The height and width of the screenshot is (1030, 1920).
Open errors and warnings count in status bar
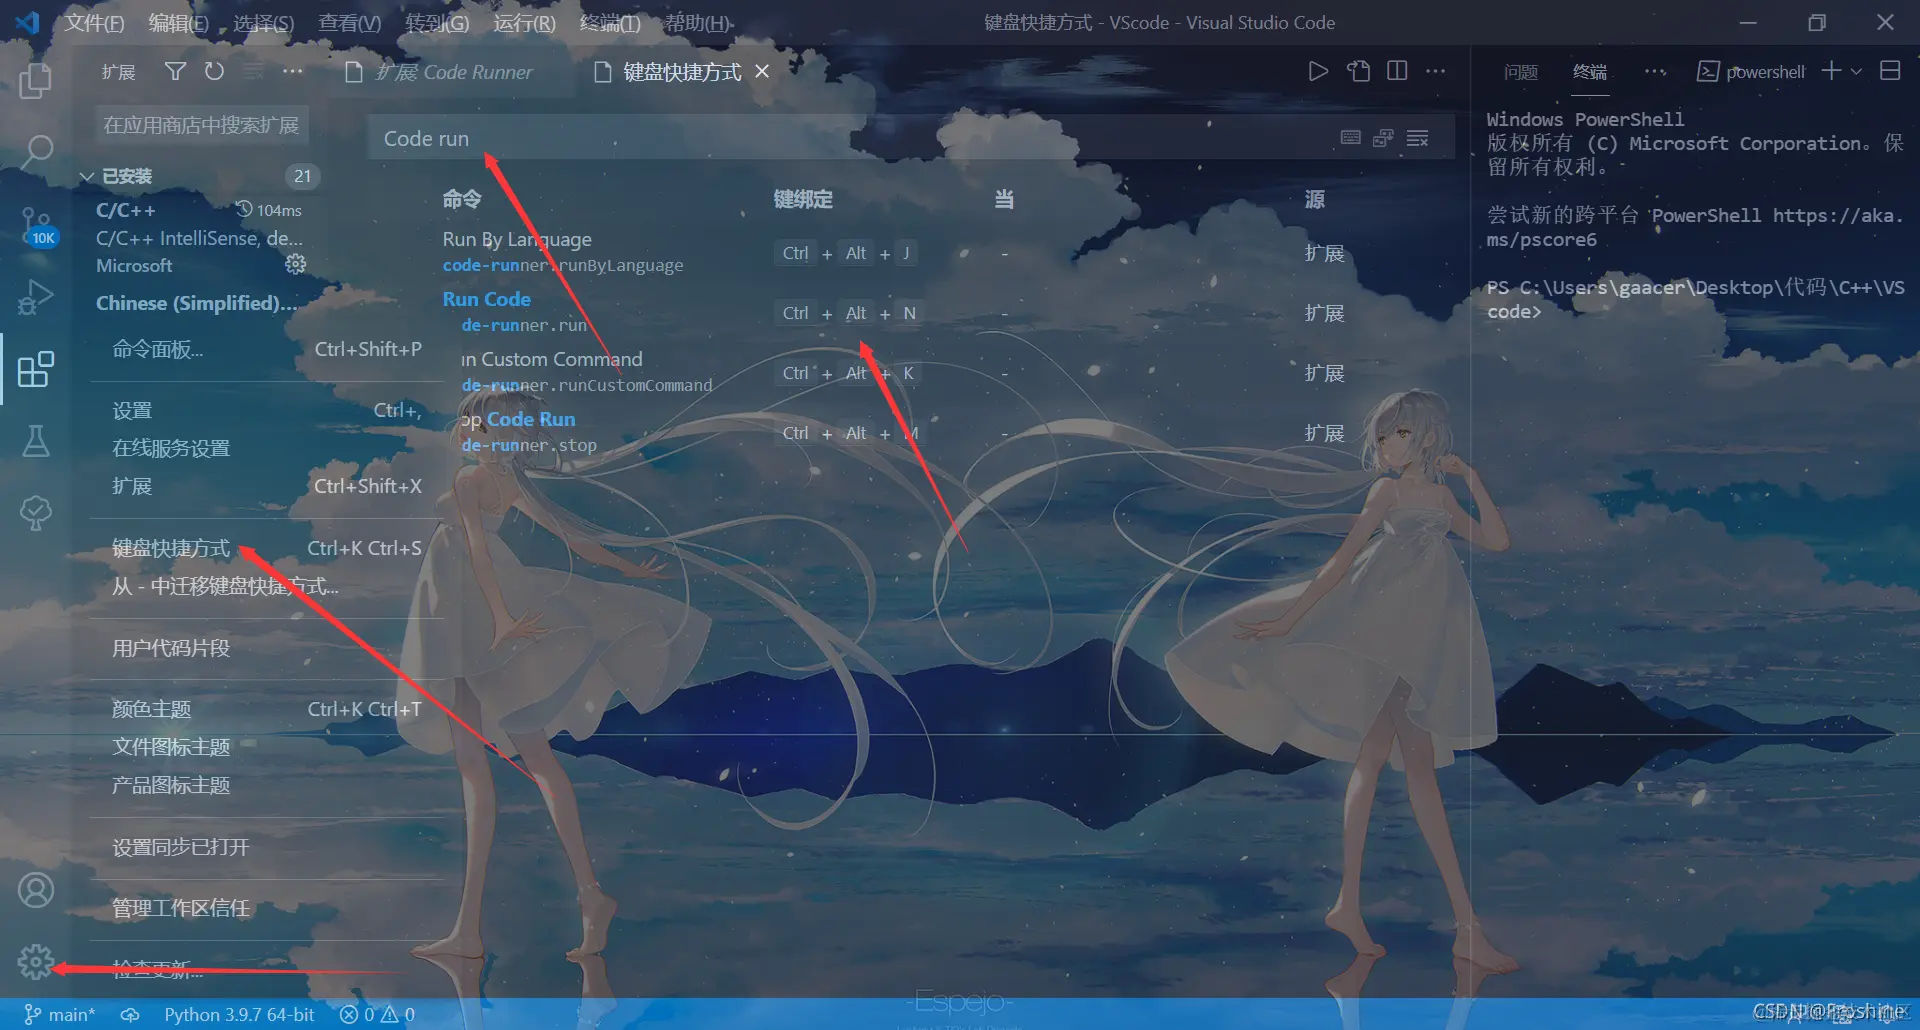377,1014
